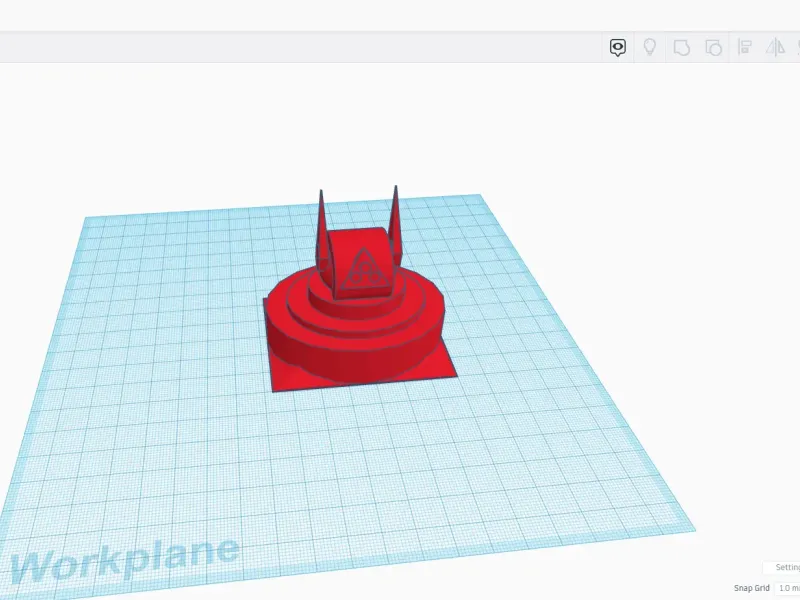Screen dimensions: 800x600
Task: Click the Ungroup shapes icon
Action: pos(713,47)
